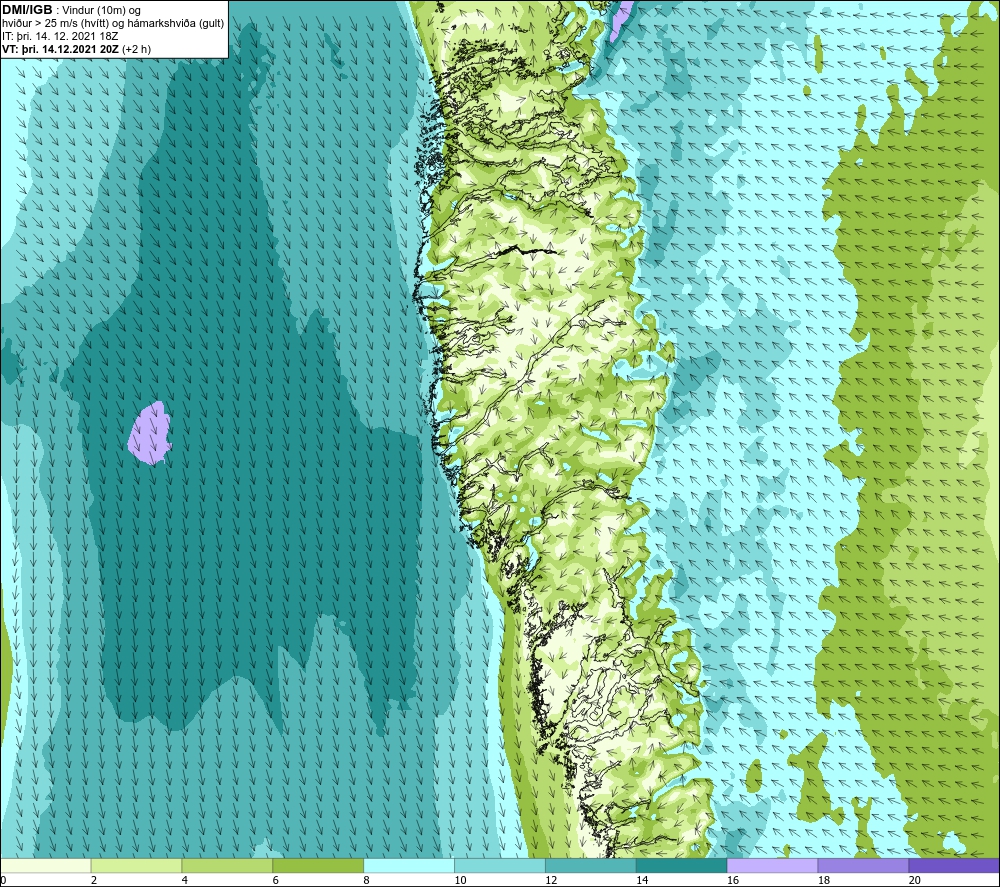Click the 0–2 m/s pale yellow legend swatch
This screenshot has height=887, width=1000.
[x=46, y=865]
